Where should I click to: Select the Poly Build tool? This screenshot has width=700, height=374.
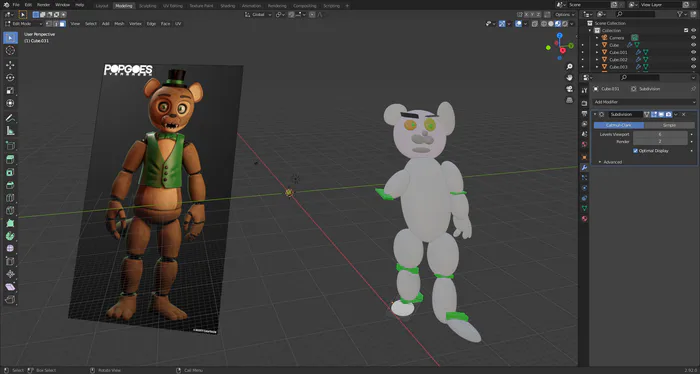10,223
